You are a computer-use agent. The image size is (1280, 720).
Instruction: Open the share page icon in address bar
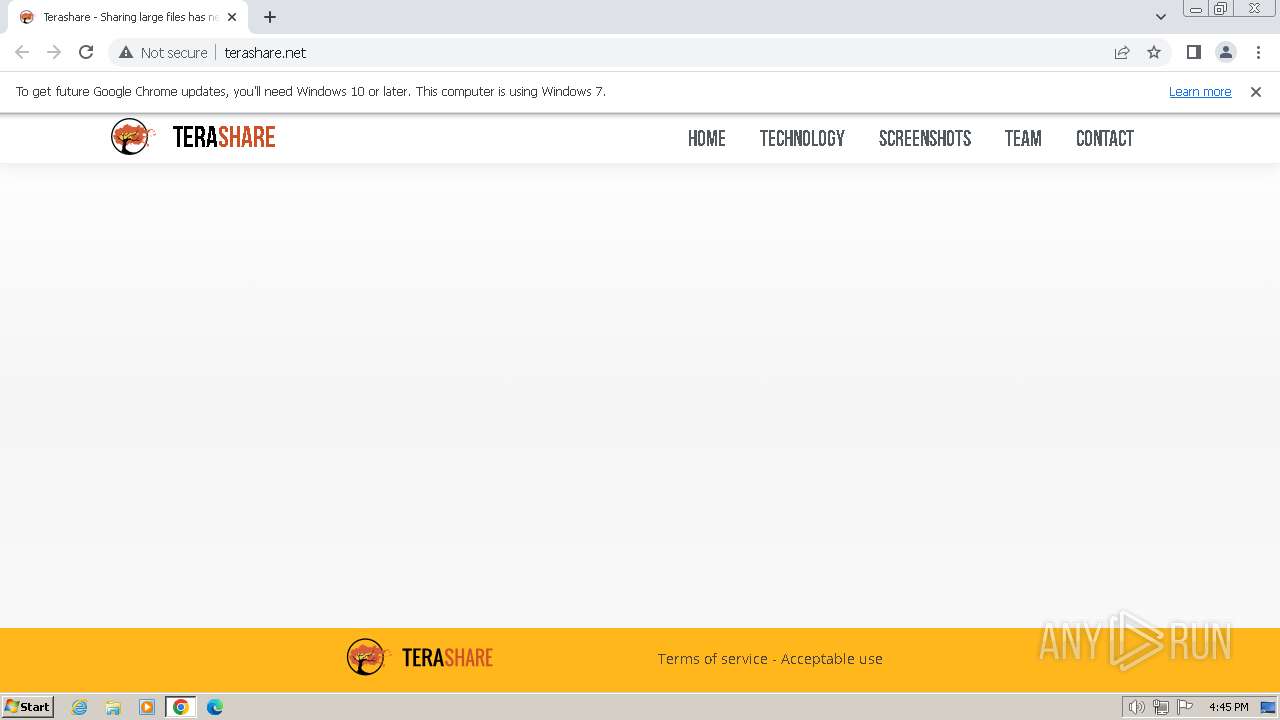coord(1122,52)
